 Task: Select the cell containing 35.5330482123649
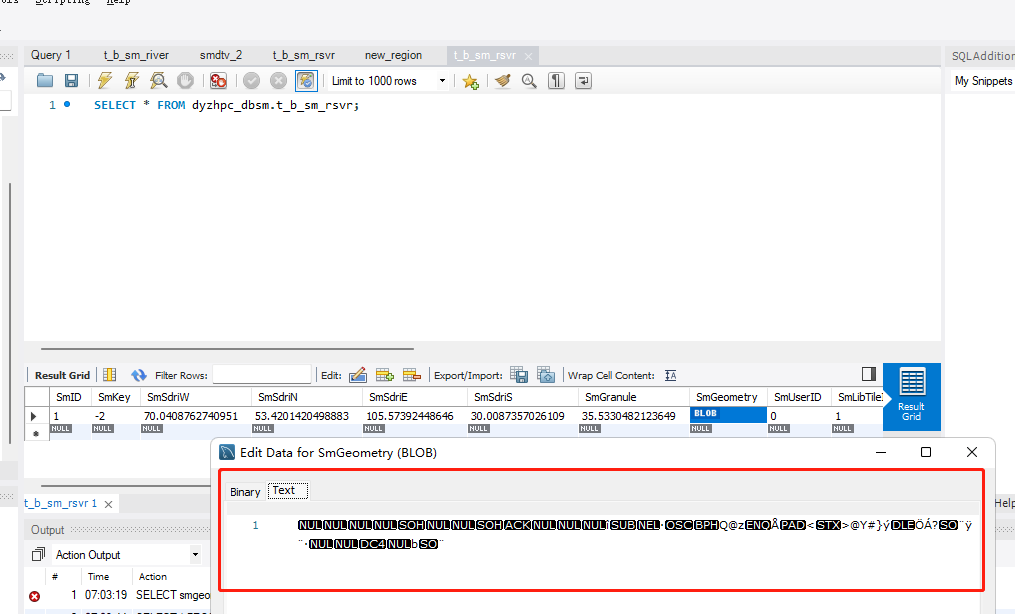(x=634, y=415)
